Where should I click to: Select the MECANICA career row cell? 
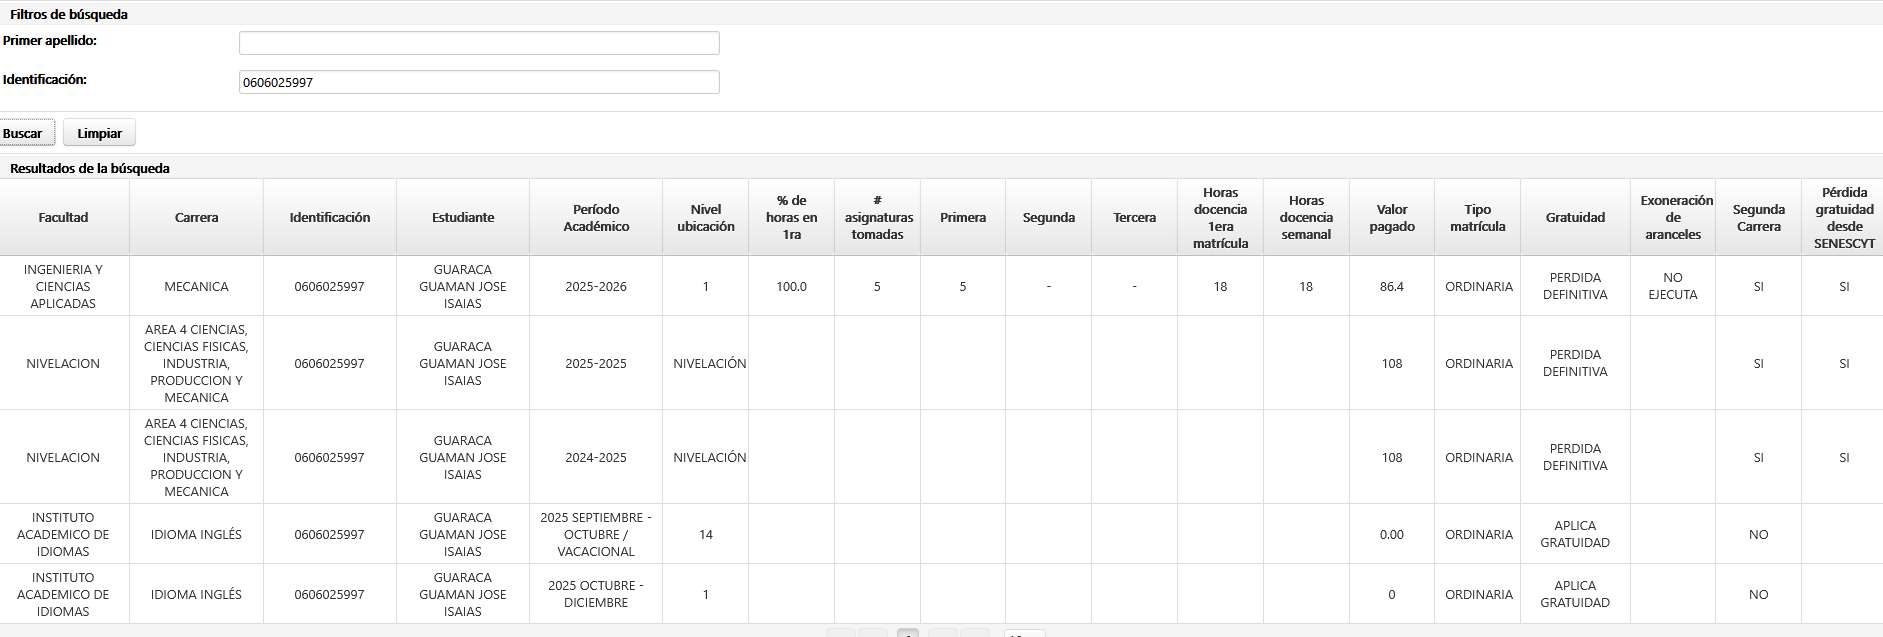point(196,286)
